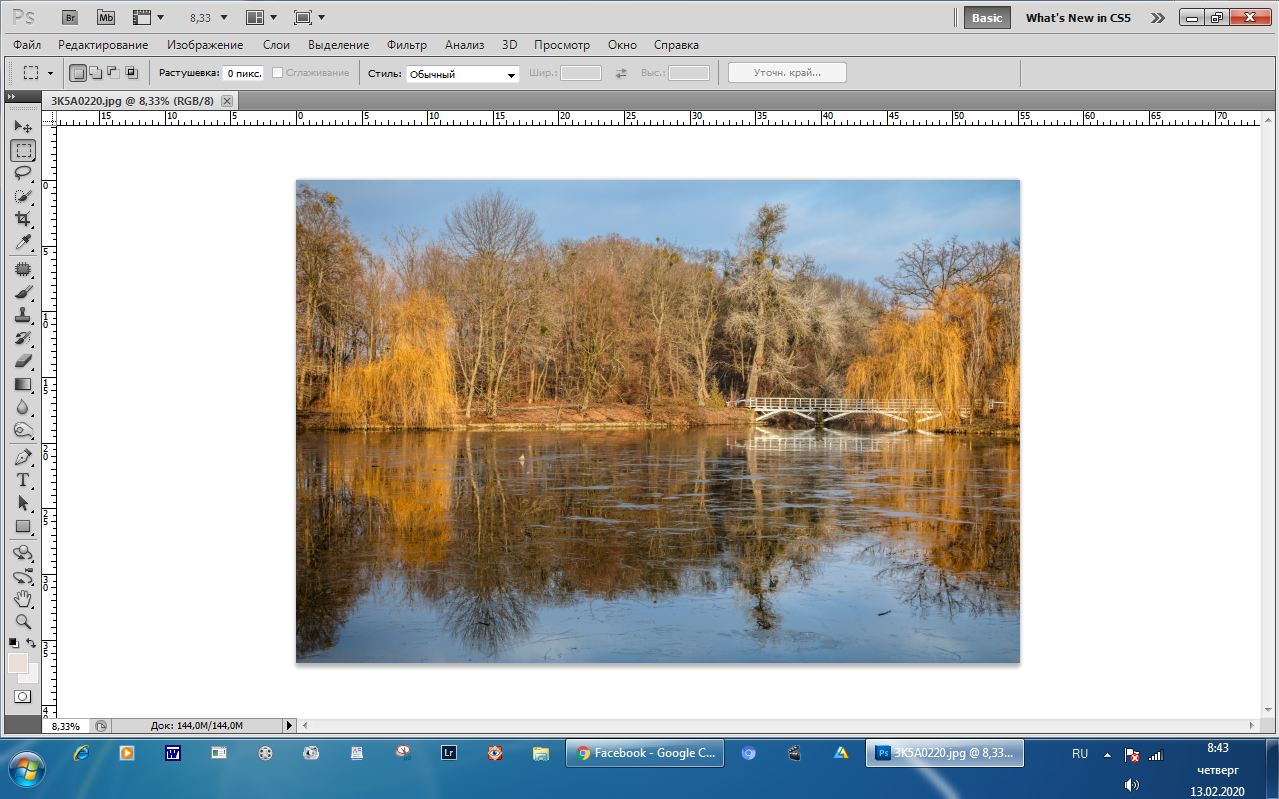The height and width of the screenshot is (799, 1279).
Task: Open the Стиль dropdown showing Обычный
Action: point(462,74)
